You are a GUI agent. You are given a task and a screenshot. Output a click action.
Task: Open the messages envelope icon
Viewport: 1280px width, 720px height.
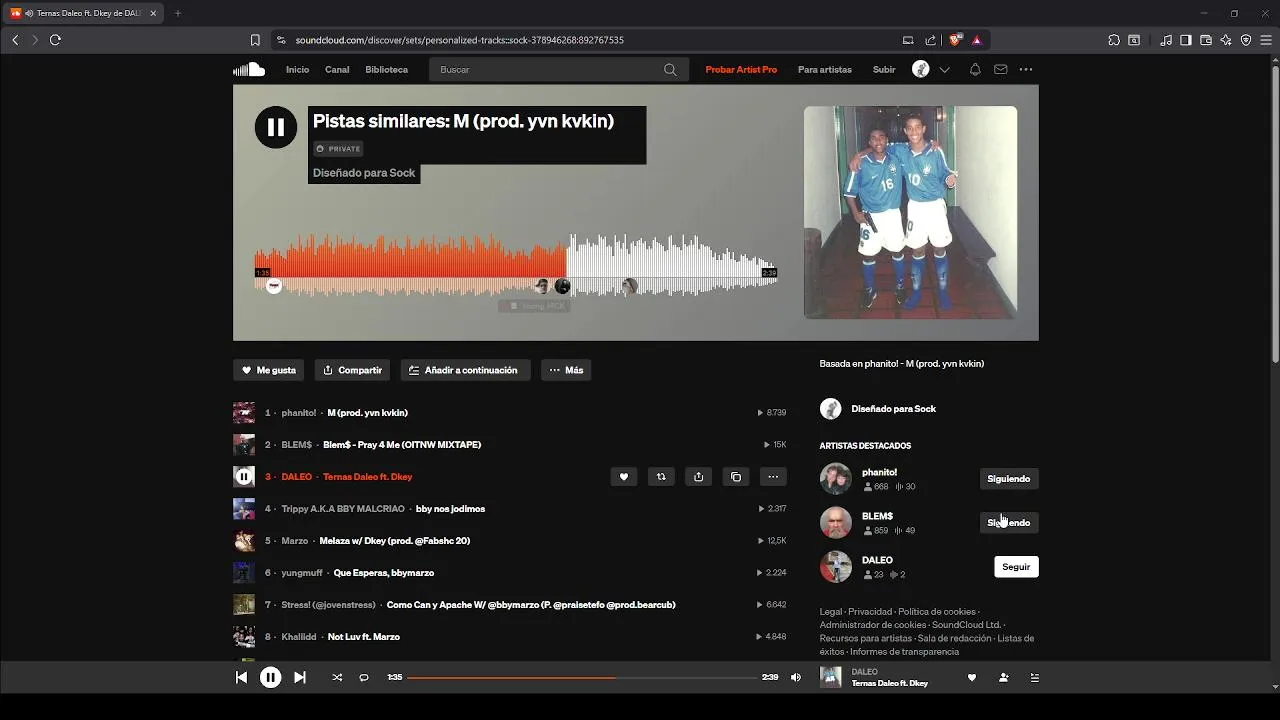1000,70
